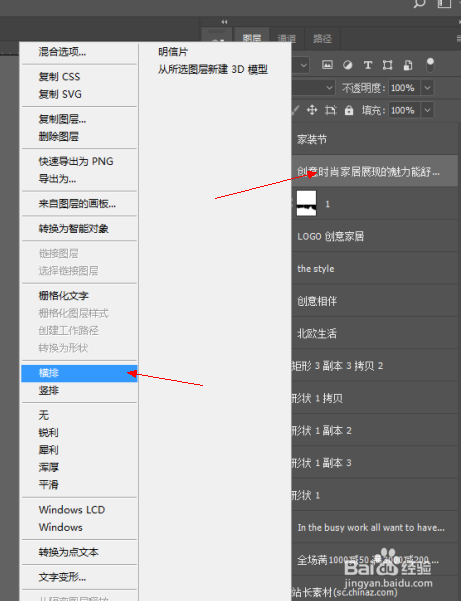Screen dimensions: 461x601
Task: Choose 复制 SVG menu entry
Action: [x=79, y=94]
